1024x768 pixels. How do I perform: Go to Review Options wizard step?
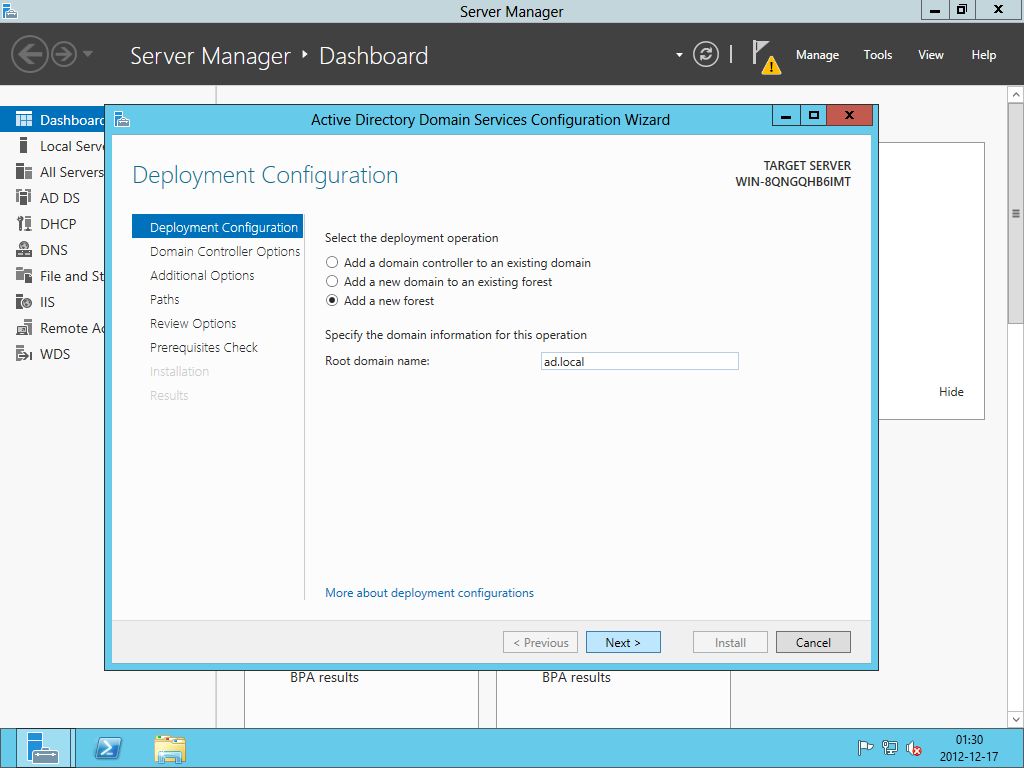pyautogui.click(x=193, y=323)
